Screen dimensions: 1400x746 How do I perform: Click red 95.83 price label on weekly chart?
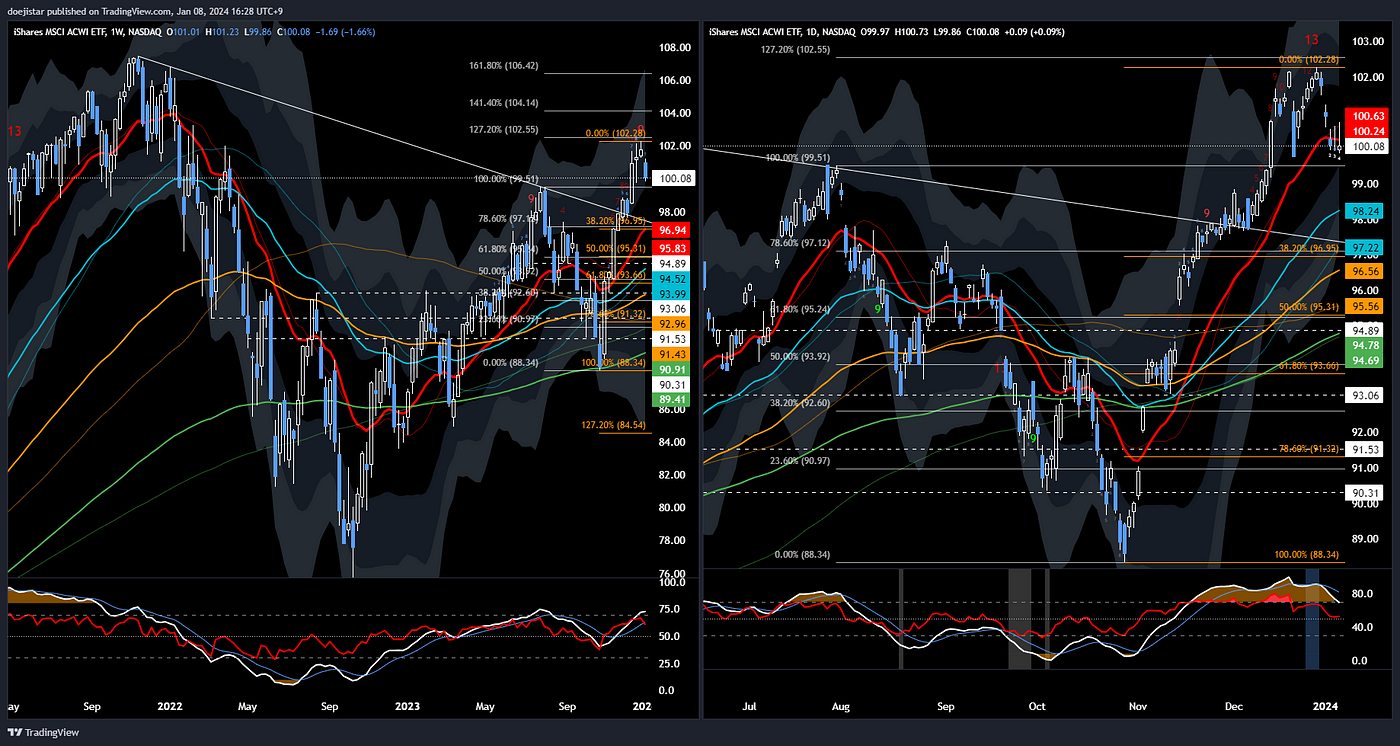point(671,247)
